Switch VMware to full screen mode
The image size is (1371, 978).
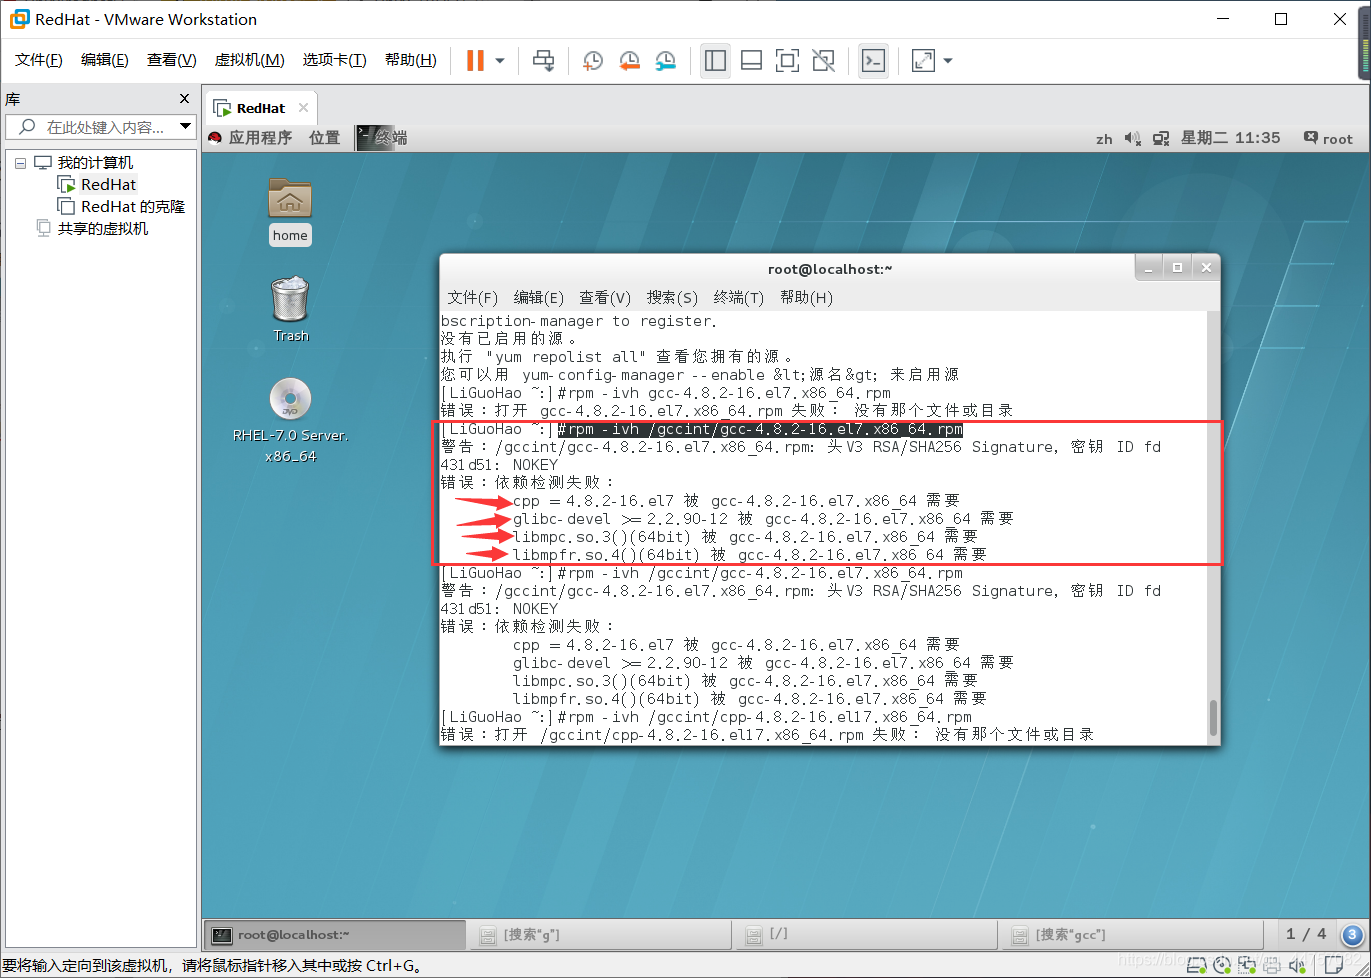[x=787, y=61]
